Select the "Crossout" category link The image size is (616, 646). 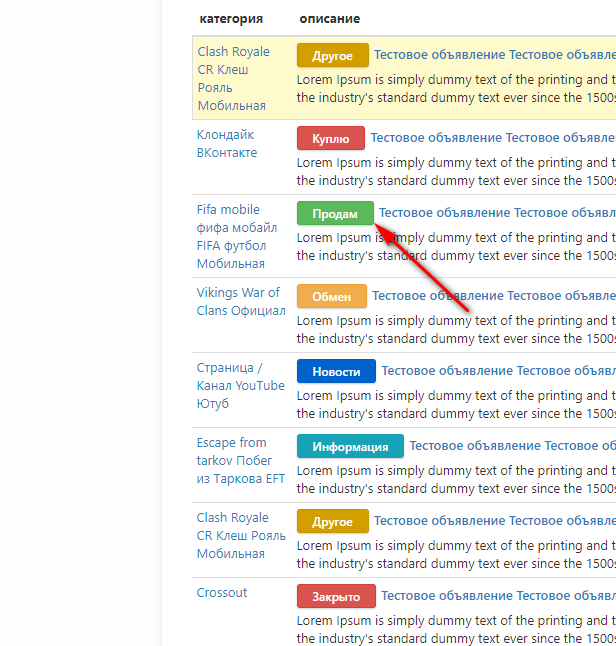tap(222, 593)
